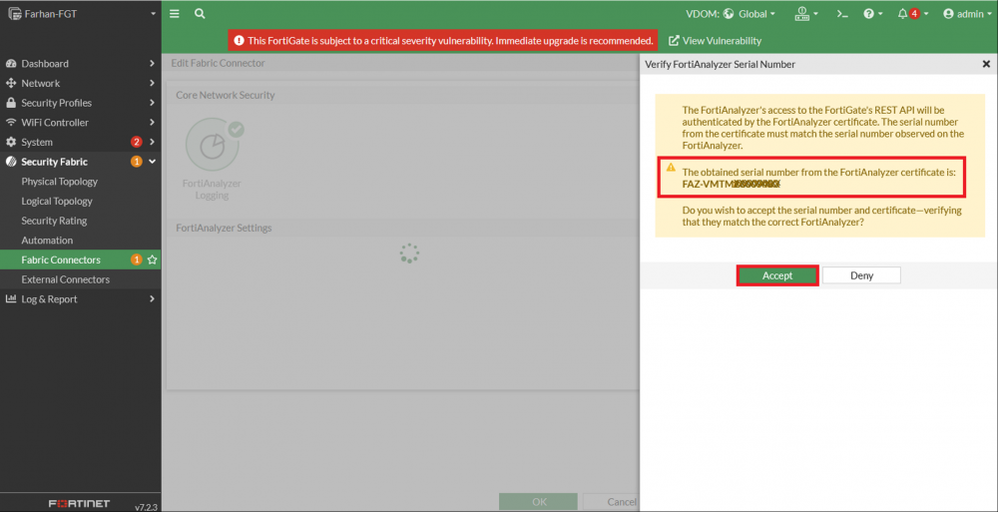Image resolution: width=998 pixels, height=512 pixels.
Task: Click the notification count badge 4
Action: click(915, 13)
